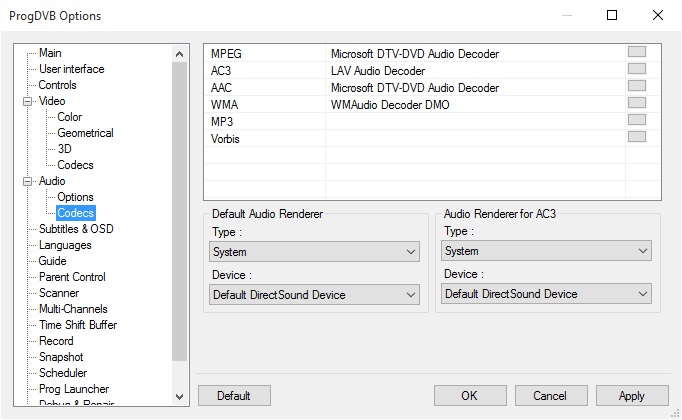Click the WMA row's small button
682x420 pixels.
pos(636,103)
